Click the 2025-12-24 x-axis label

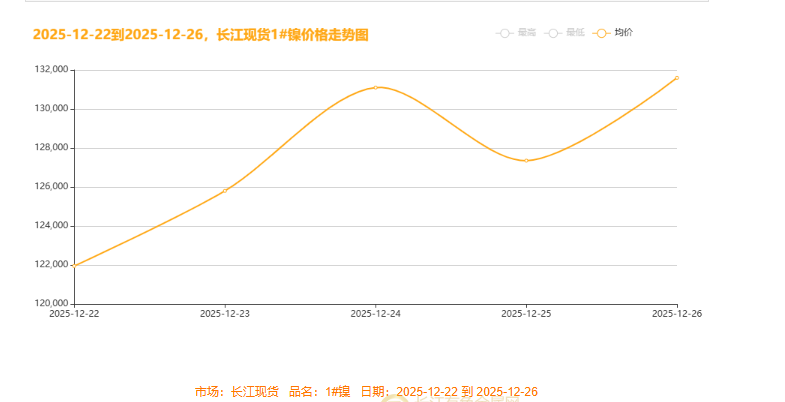point(375,314)
